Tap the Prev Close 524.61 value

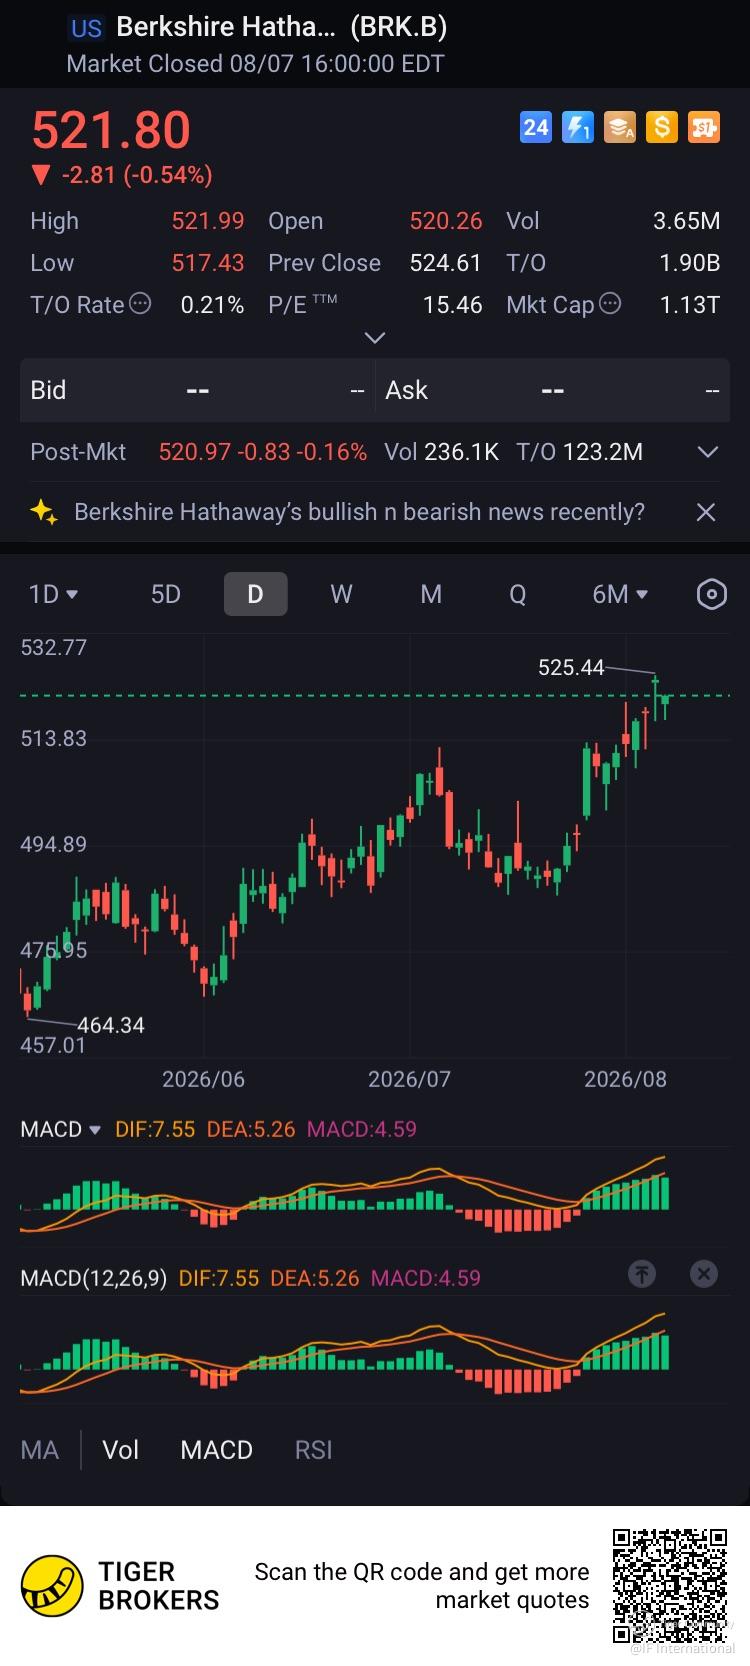point(446,263)
